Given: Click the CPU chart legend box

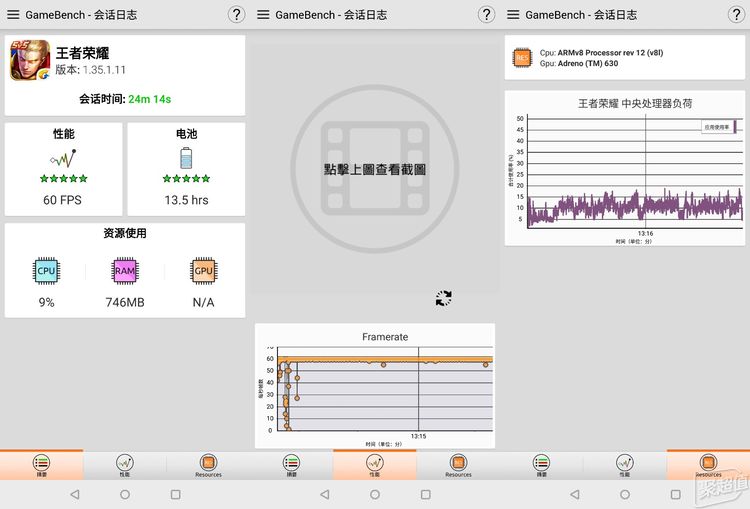Looking at the screenshot, I should [x=719, y=127].
